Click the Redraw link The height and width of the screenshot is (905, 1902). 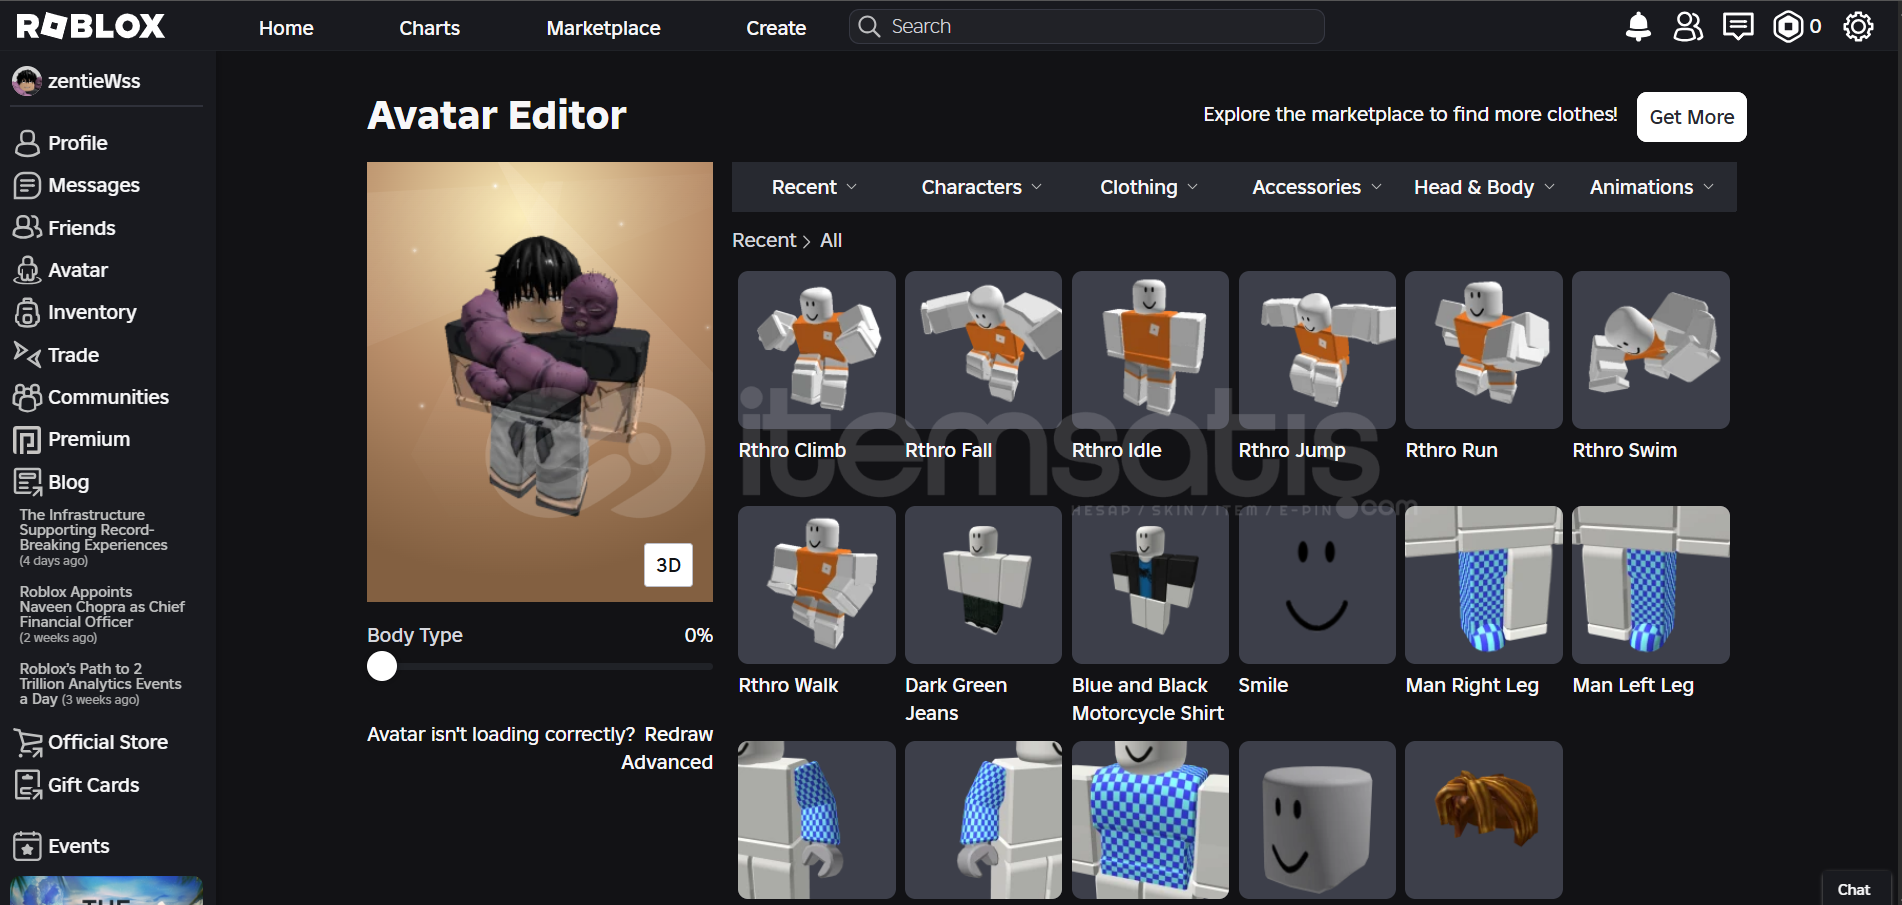tap(678, 734)
